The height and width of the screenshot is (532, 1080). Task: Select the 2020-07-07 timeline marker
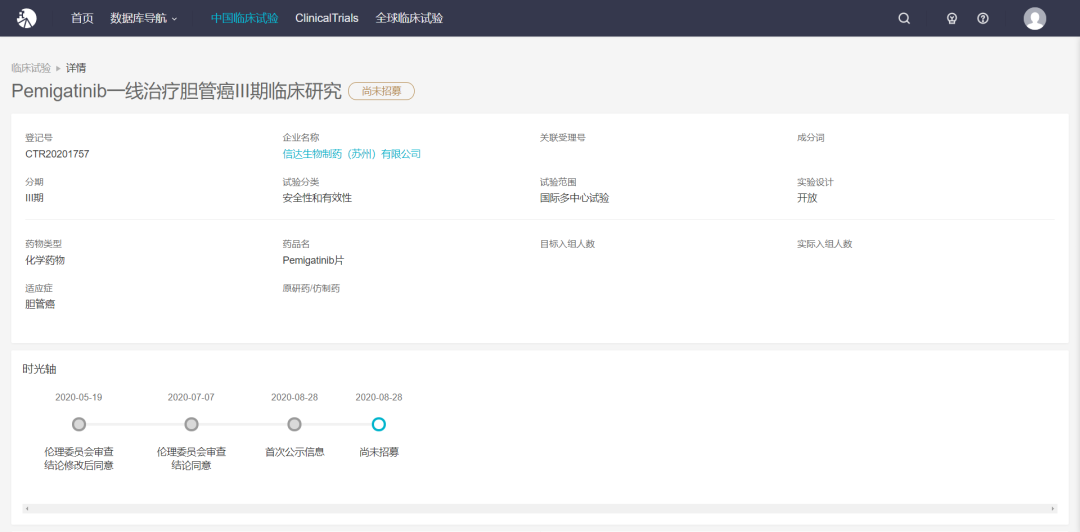[191, 424]
